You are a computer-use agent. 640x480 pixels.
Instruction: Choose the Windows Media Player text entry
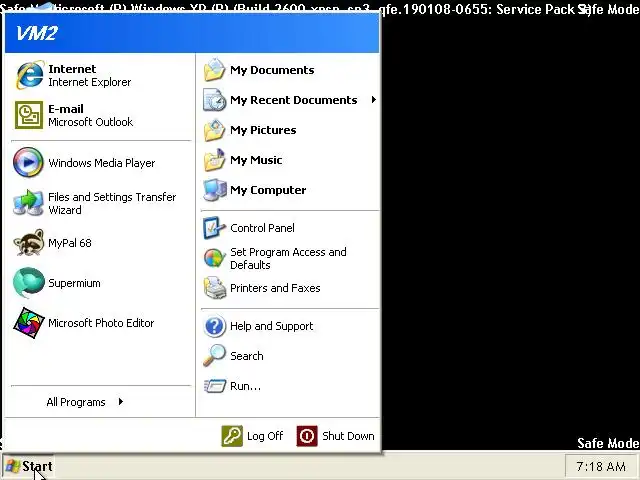click(102, 163)
